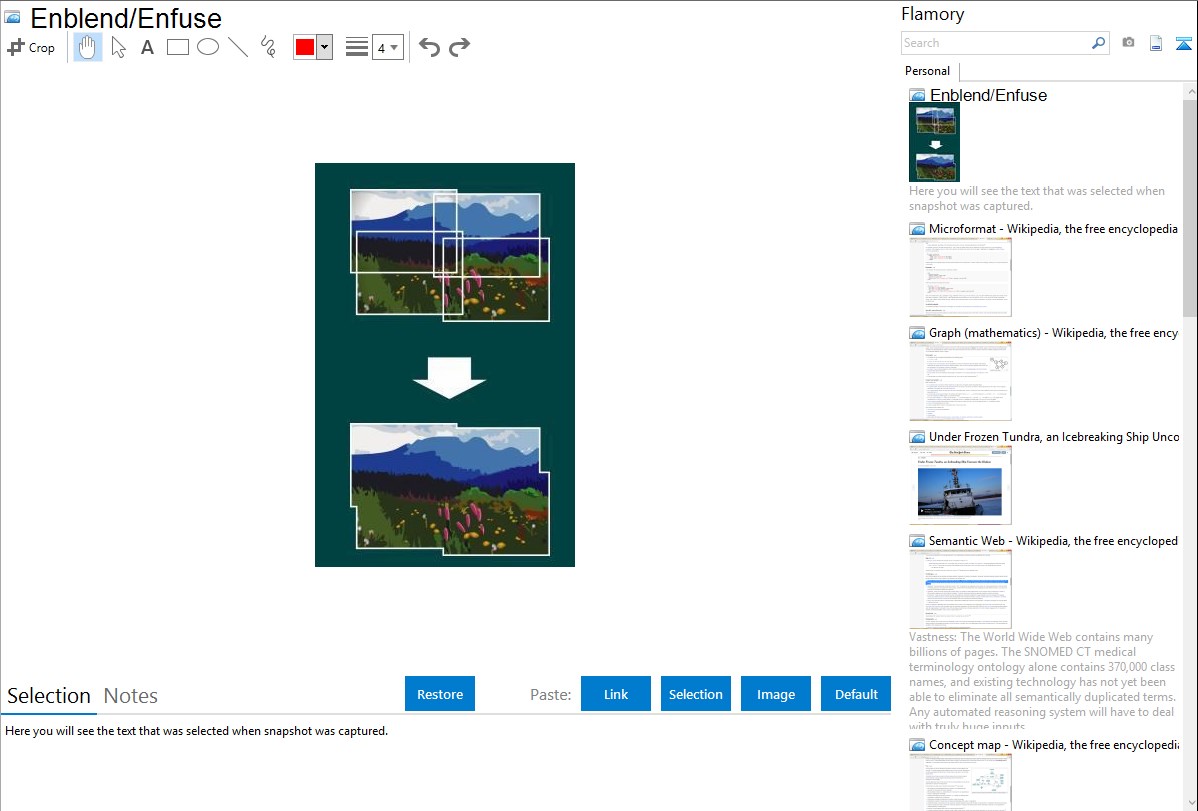The height and width of the screenshot is (811, 1198).
Task: Choose the text annotation tool
Action: pyautogui.click(x=147, y=48)
